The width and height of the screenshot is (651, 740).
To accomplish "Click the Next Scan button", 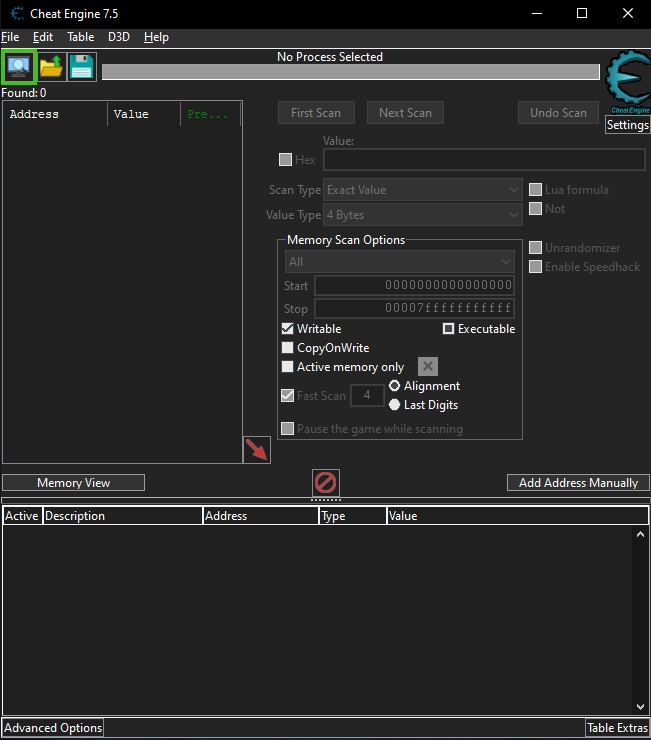I will coord(406,113).
